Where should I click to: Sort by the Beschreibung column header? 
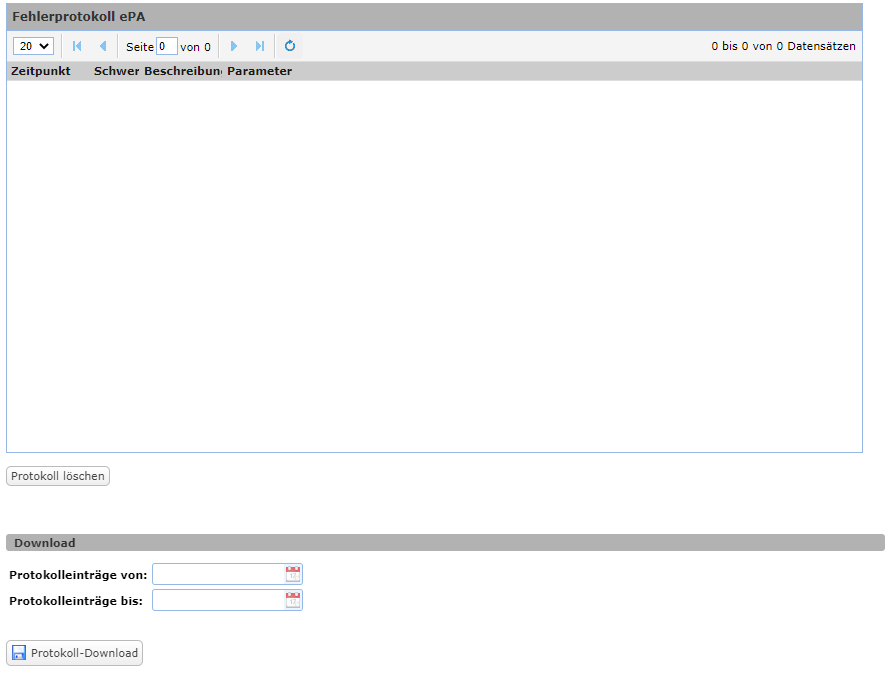(182, 71)
